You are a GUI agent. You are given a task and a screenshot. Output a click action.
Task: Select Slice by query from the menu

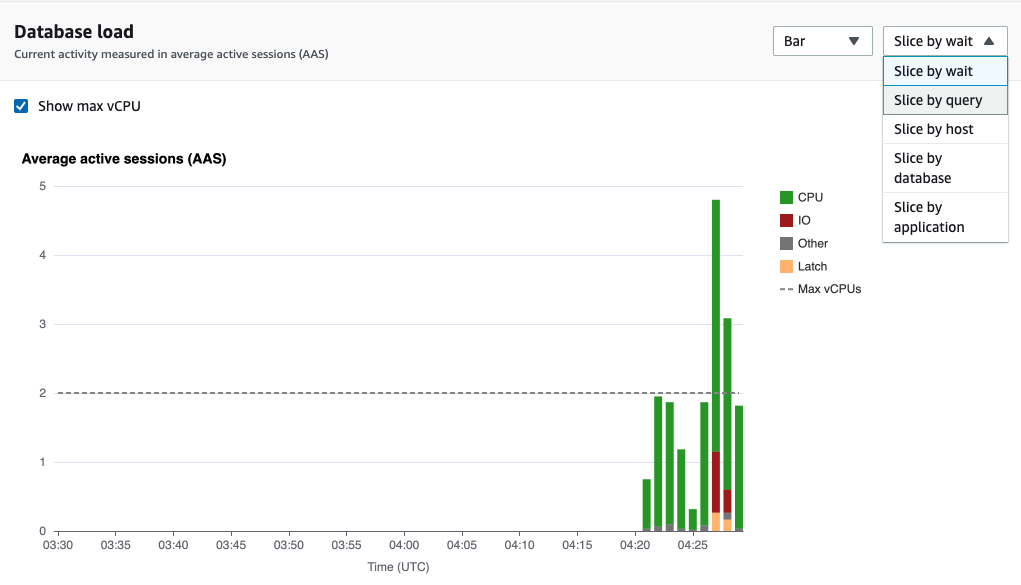[944, 99]
